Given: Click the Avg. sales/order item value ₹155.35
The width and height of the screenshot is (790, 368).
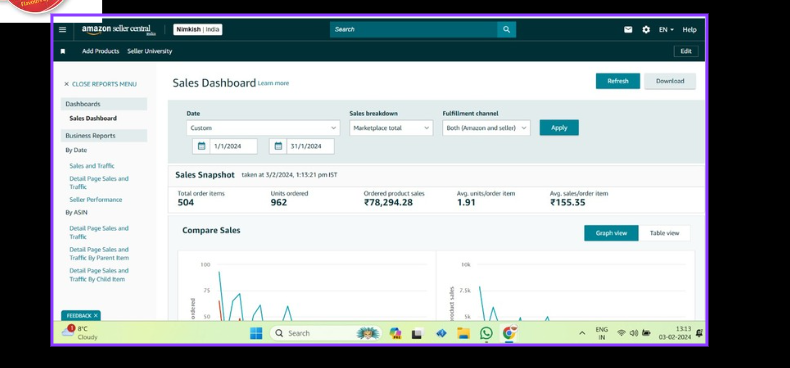Looking at the screenshot, I should tap(567, 203).
